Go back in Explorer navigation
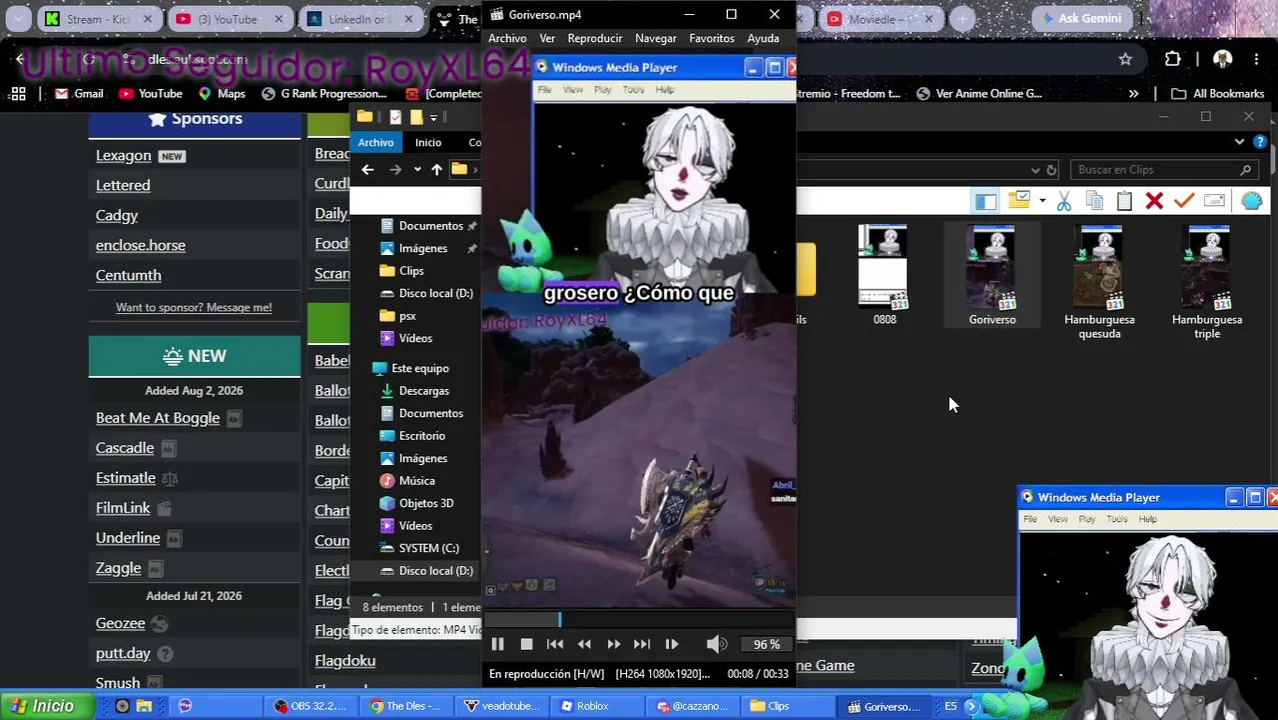 tap(367, 170)
